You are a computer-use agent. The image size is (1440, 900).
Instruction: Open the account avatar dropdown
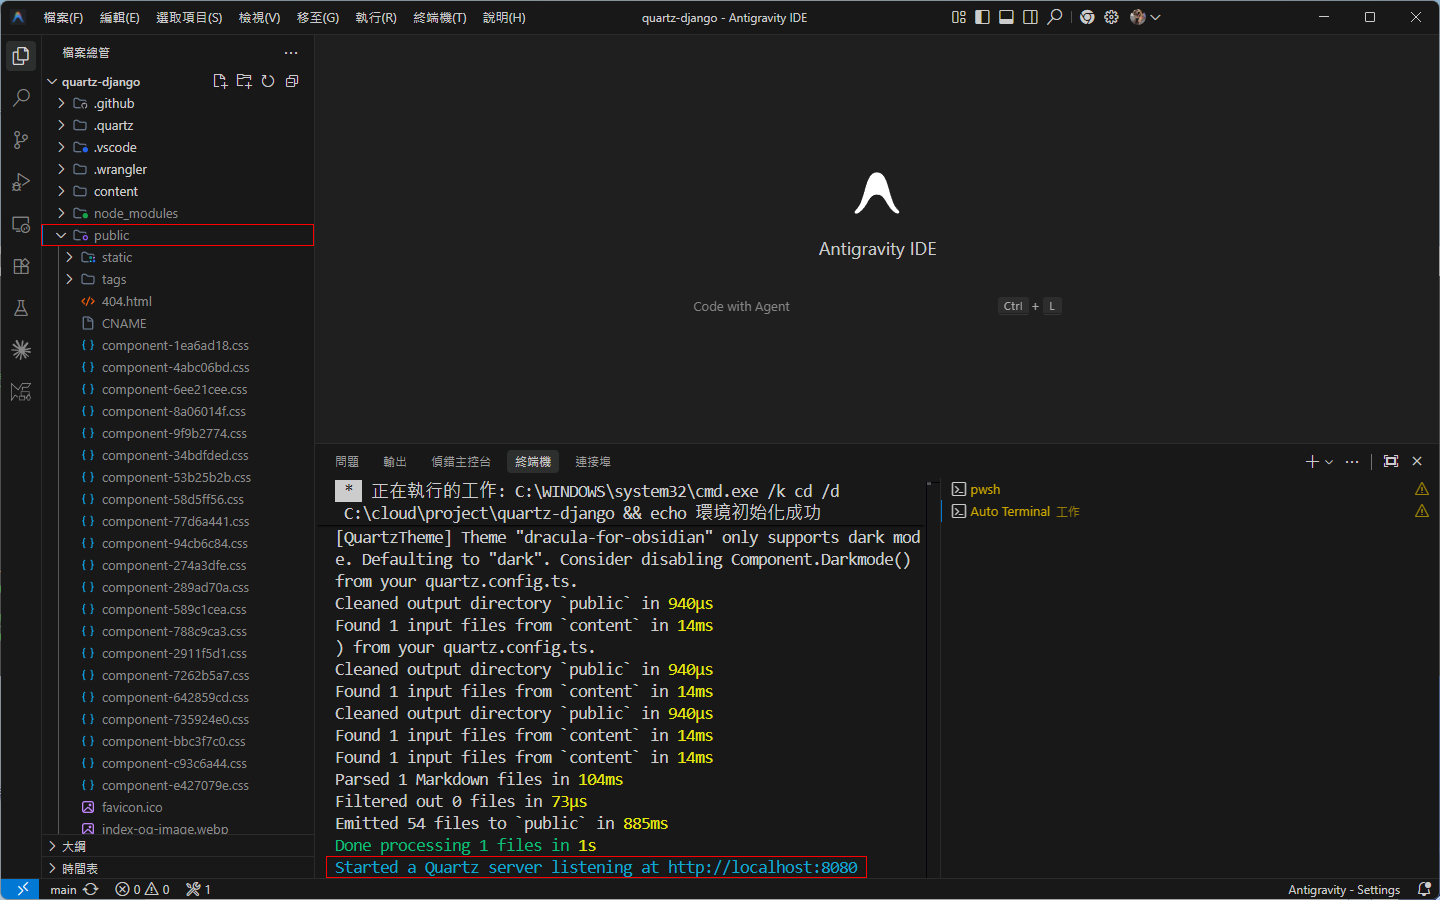coord(1145,17)
